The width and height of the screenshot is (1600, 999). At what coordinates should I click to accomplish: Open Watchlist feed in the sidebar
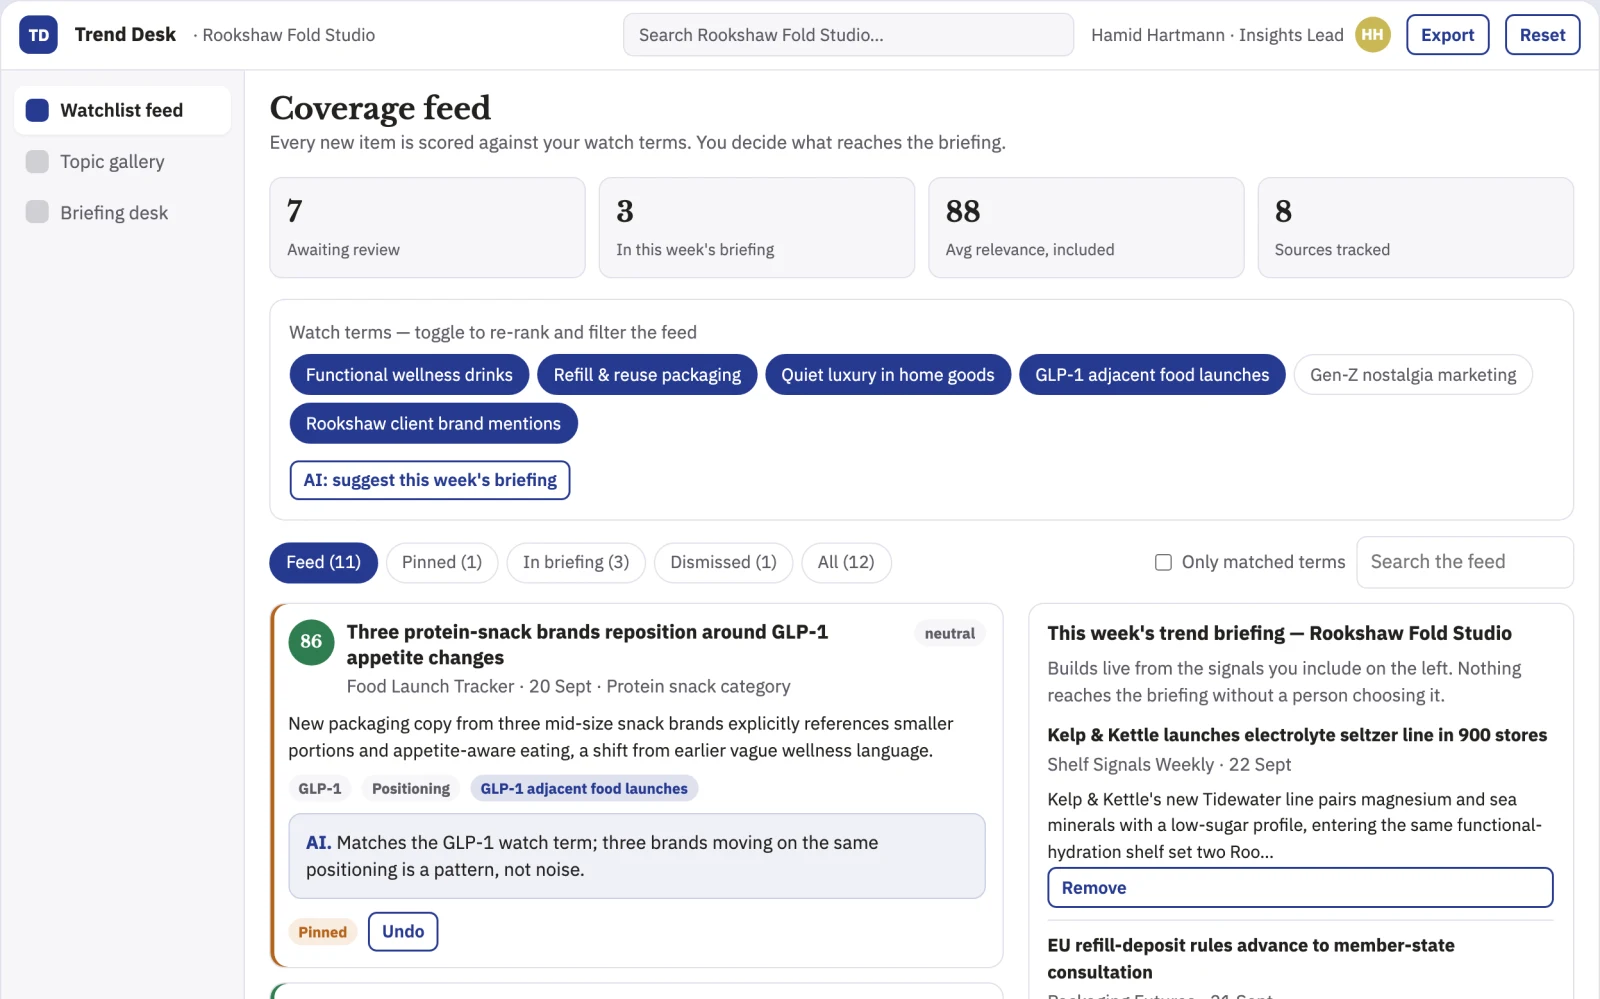click(122, 110)
